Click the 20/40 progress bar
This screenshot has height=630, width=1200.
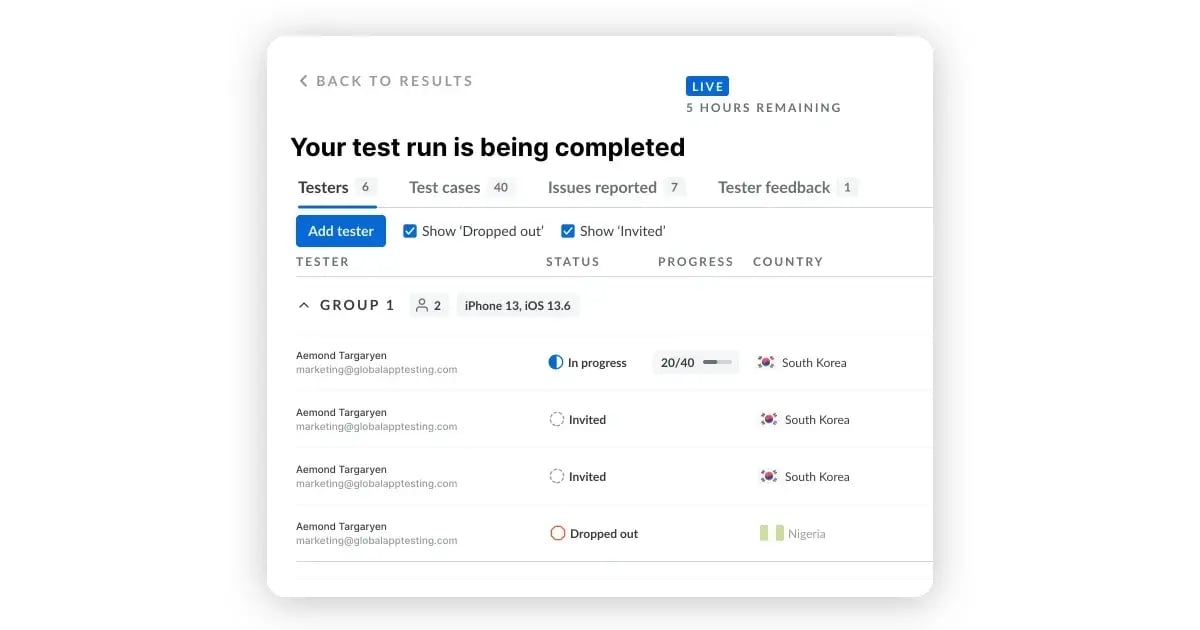coord(695,362)
